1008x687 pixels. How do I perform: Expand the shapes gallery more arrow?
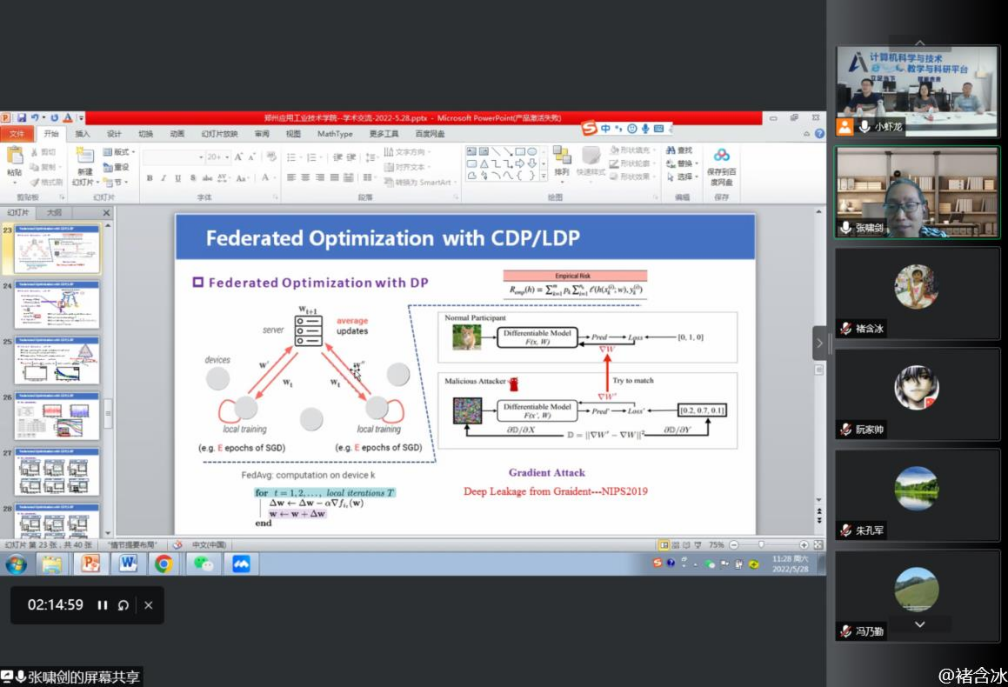(544, 175)
